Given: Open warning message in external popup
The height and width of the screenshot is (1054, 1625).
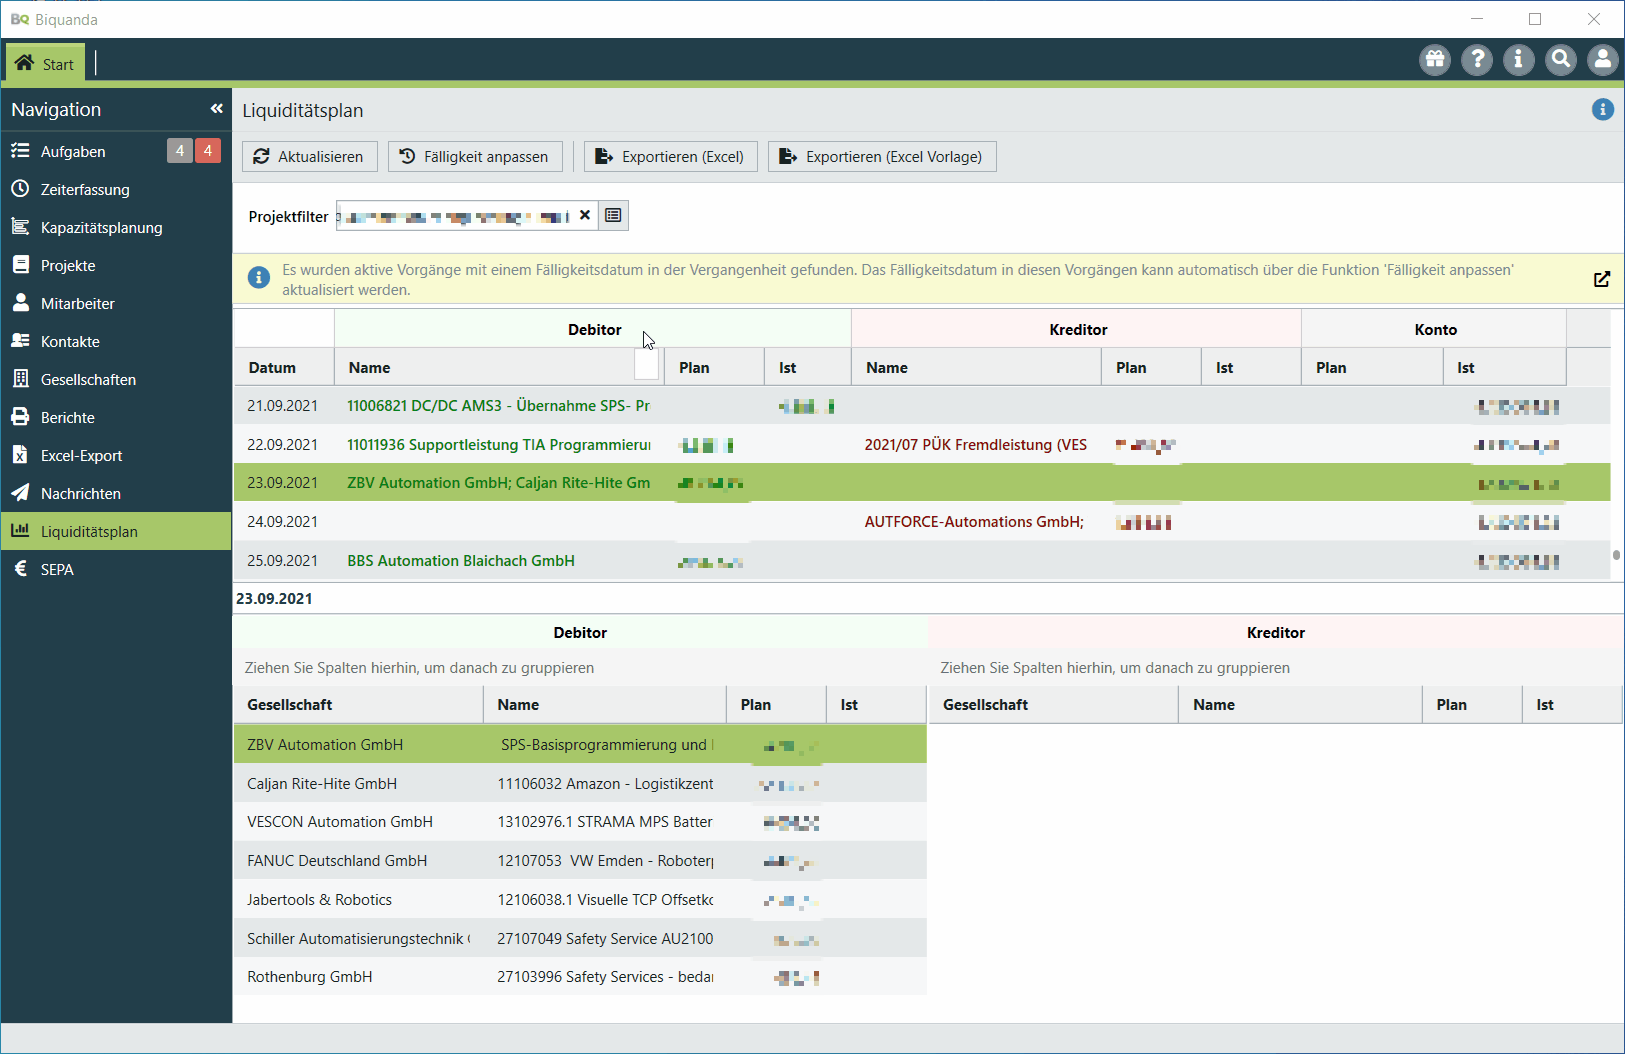Looking at the screenshot, I should pyautogui.click(x=1601, y=279).
